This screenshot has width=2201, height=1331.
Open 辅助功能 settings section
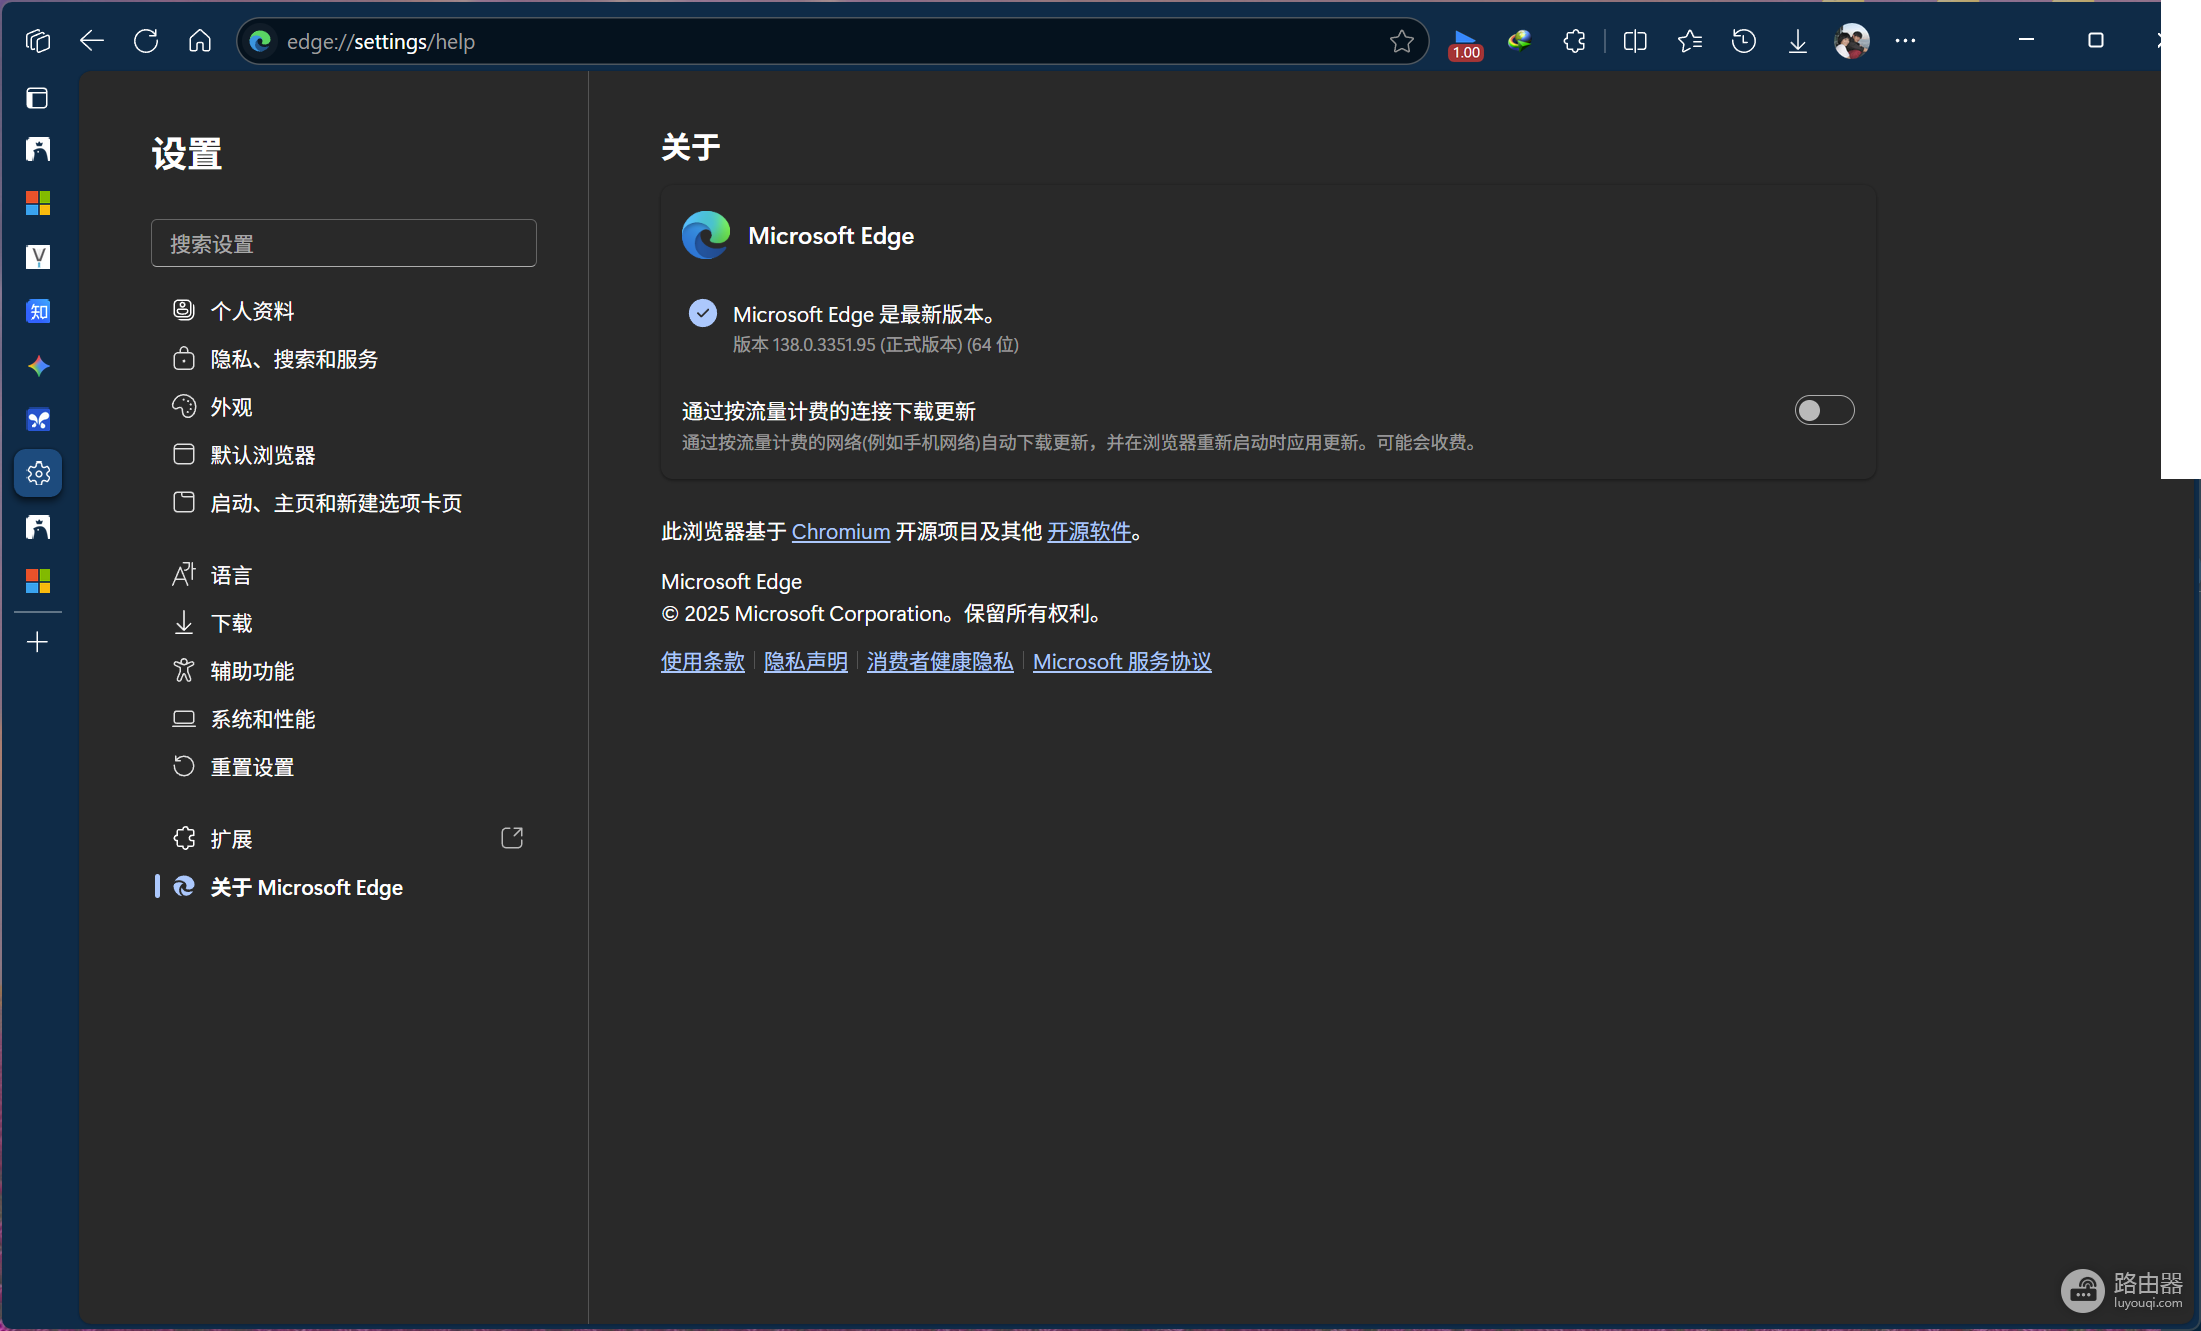pos(344,671)
